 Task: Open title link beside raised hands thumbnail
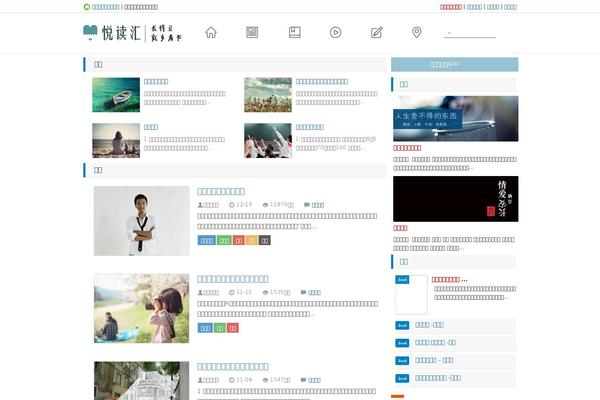pos(310,127)
